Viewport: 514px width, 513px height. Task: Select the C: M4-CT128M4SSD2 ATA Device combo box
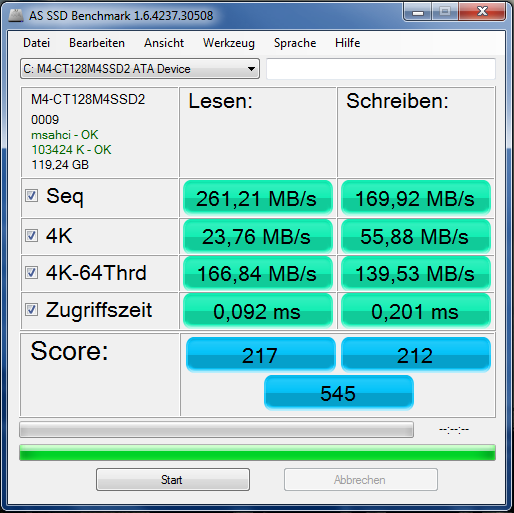point(140,69)
